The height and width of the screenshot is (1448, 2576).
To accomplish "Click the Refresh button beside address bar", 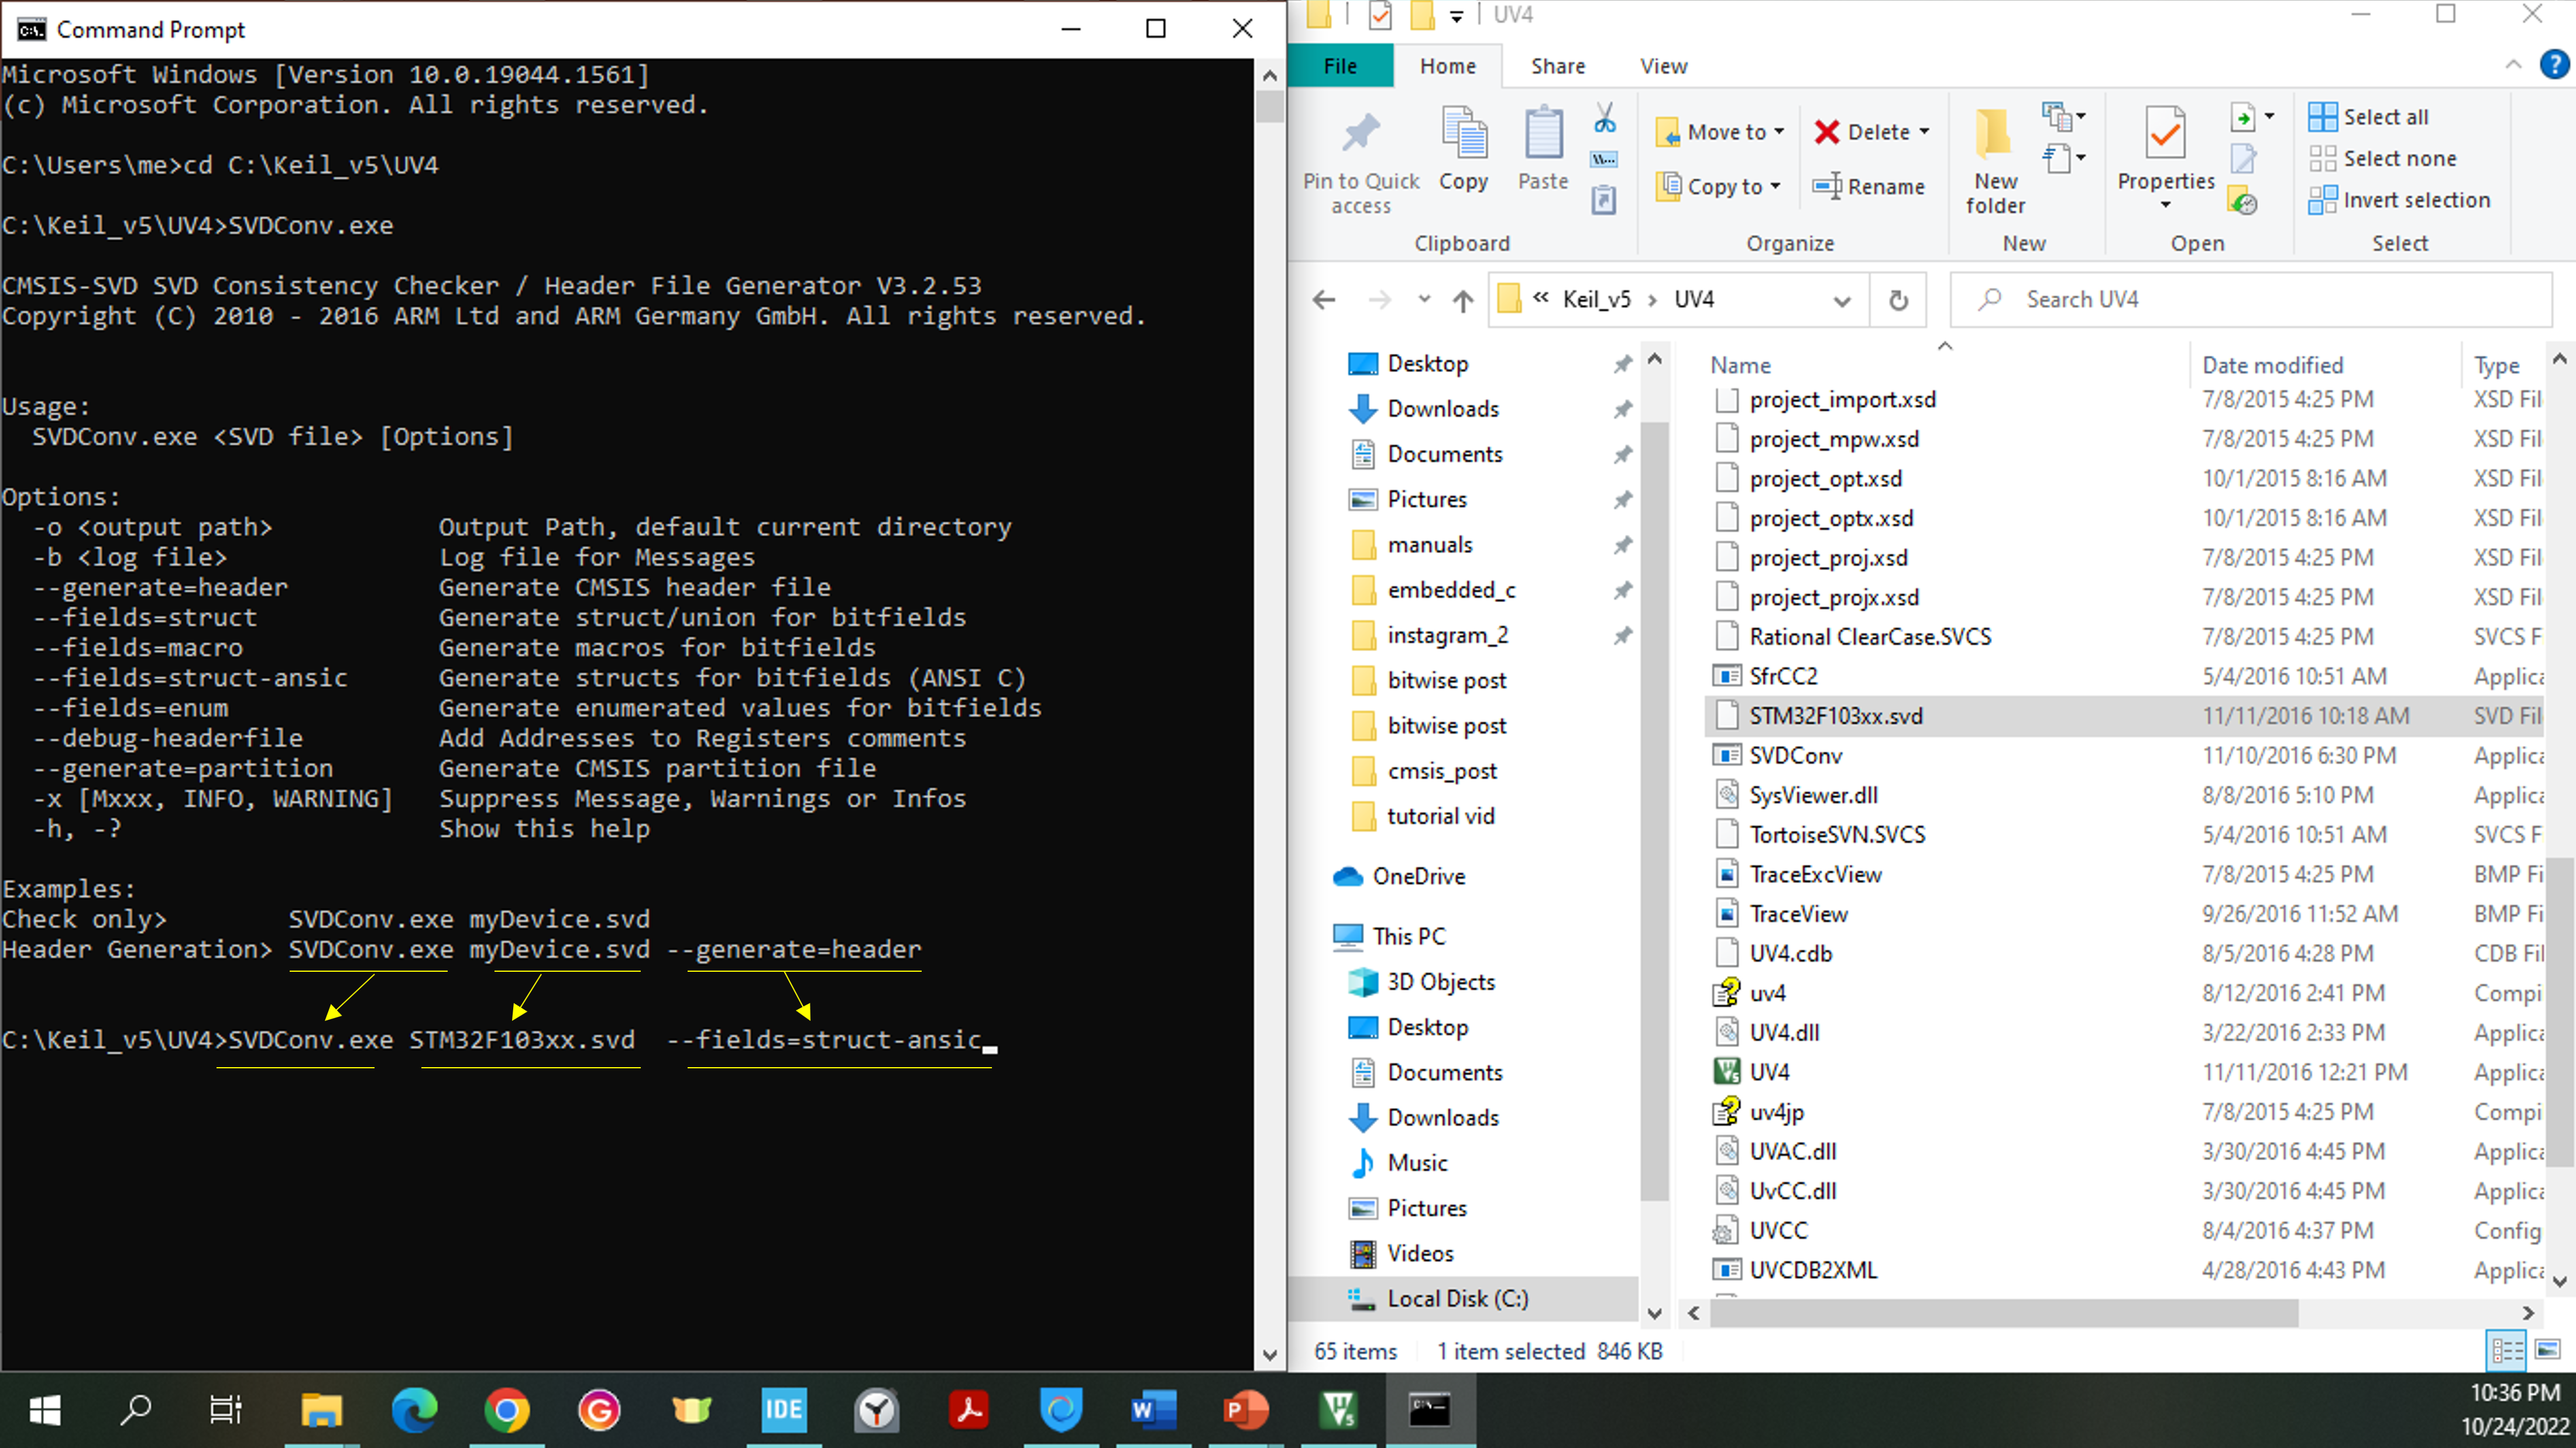I will click(1898, 300).
